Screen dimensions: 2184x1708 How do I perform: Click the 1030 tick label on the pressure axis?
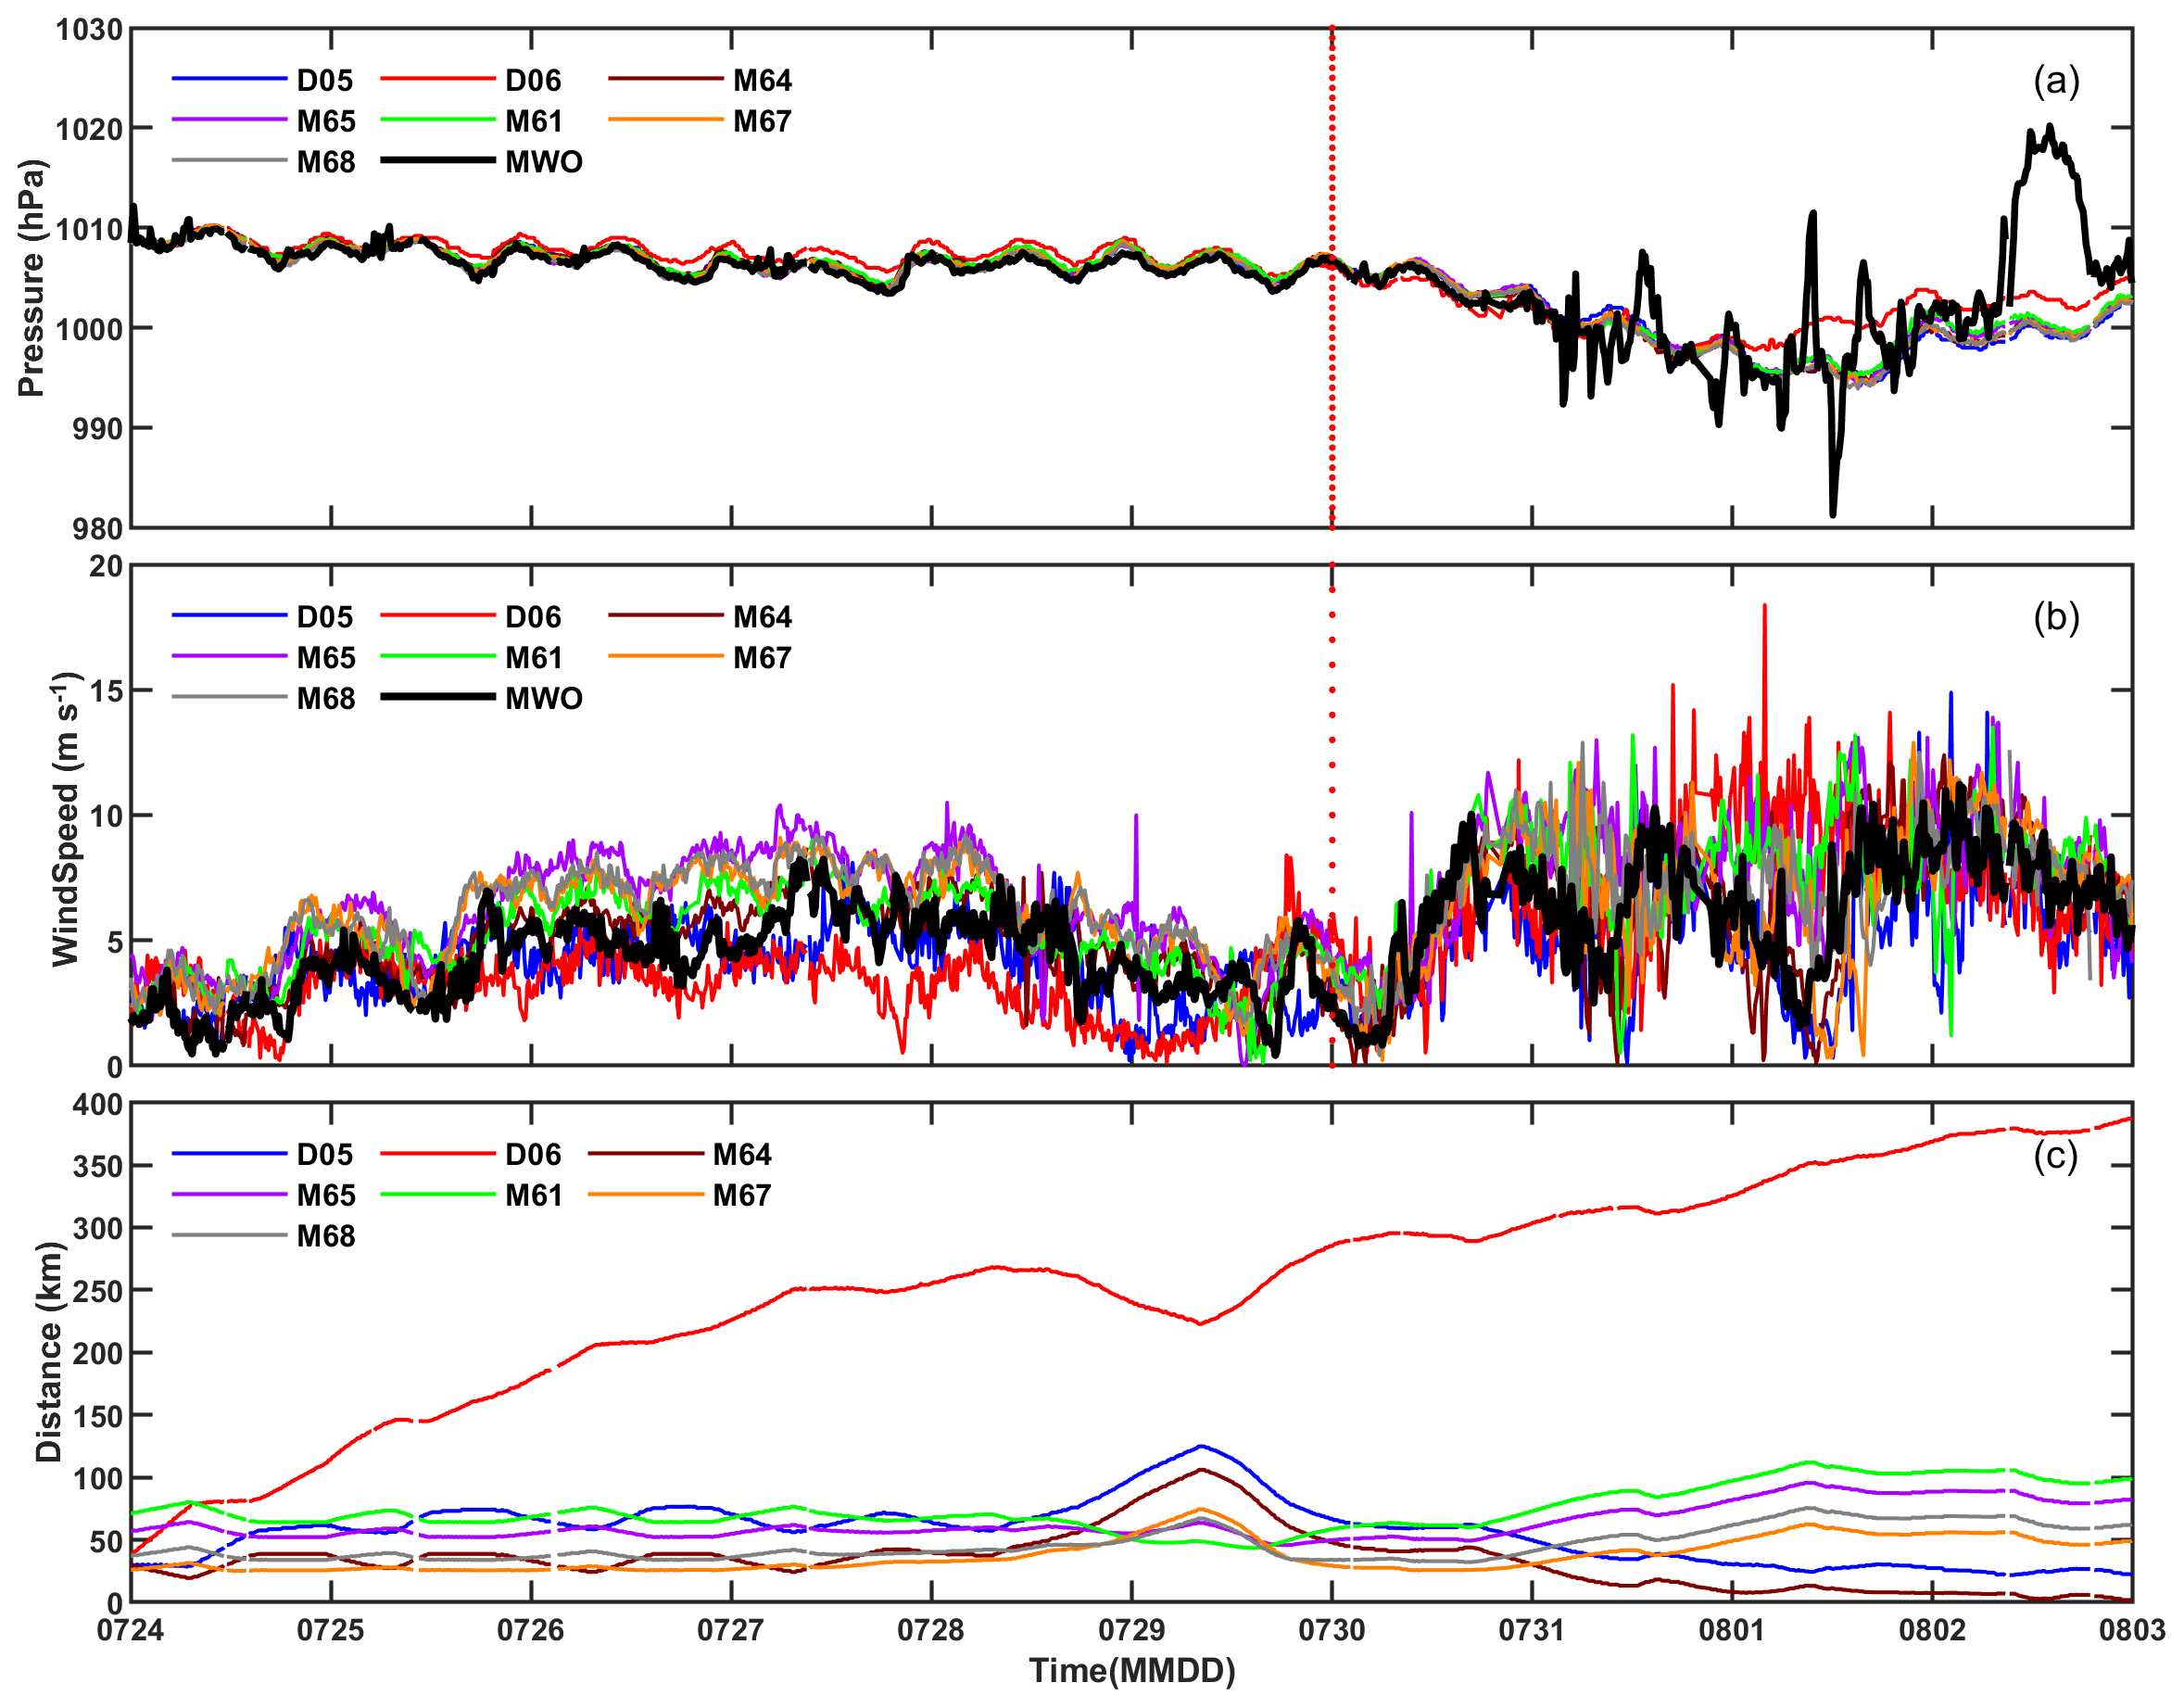pos(89,30)
